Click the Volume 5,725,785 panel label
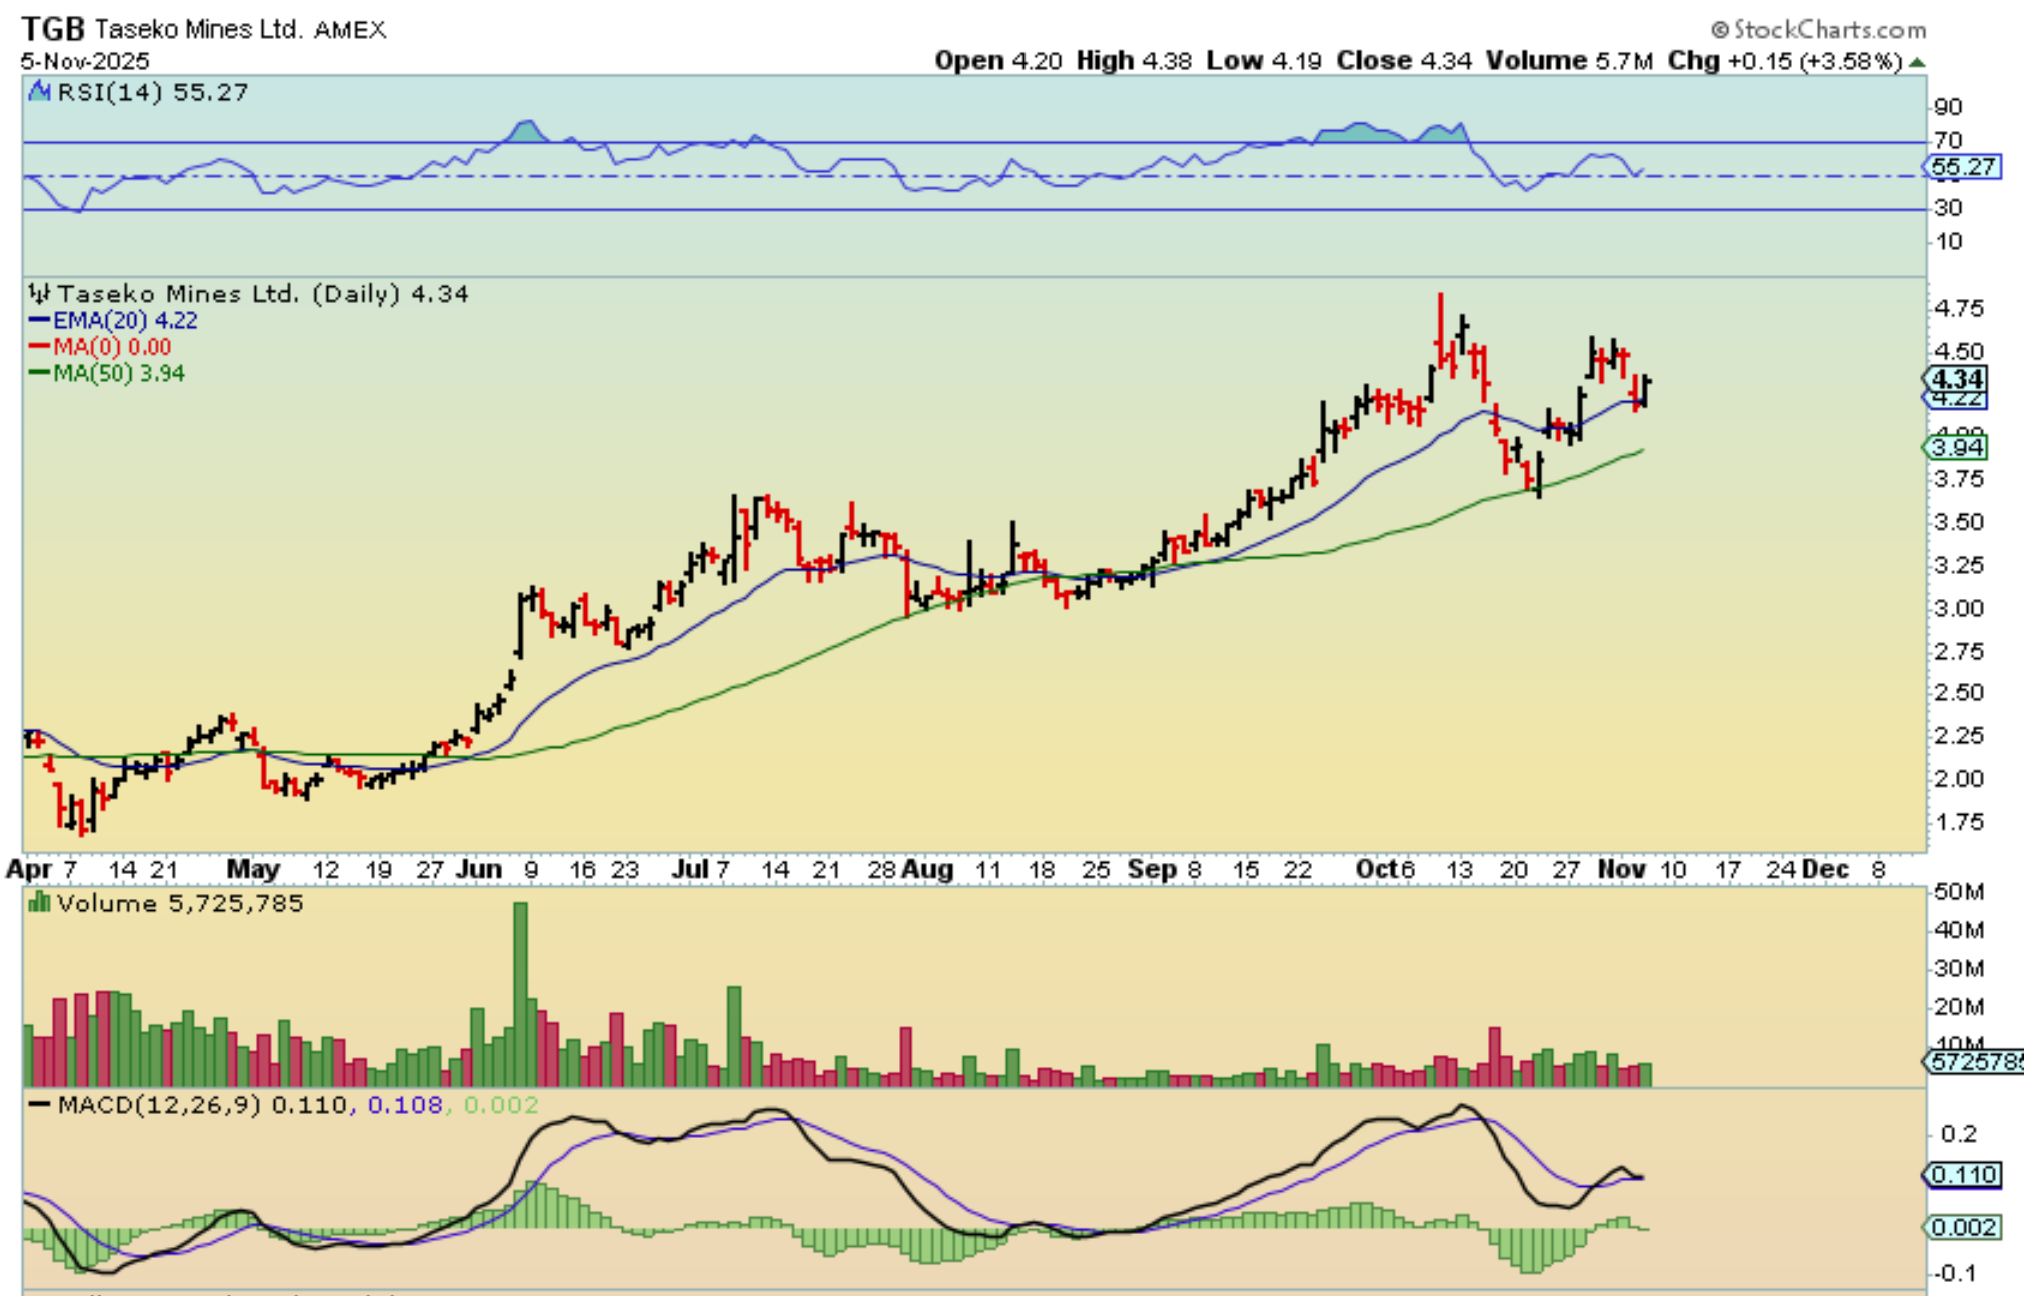This screenshot has width=2043, height=1296. click(180, 904)
